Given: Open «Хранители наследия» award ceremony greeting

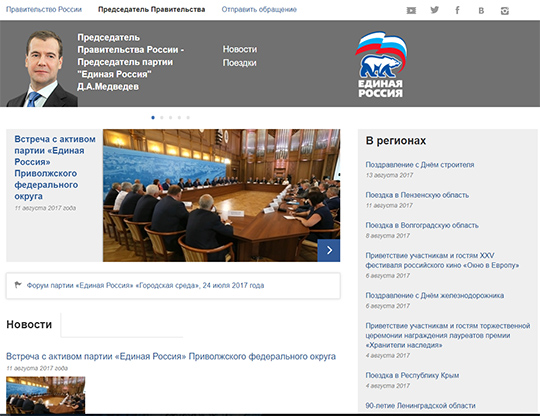Looking at the screenshot, I should [448, 335].
